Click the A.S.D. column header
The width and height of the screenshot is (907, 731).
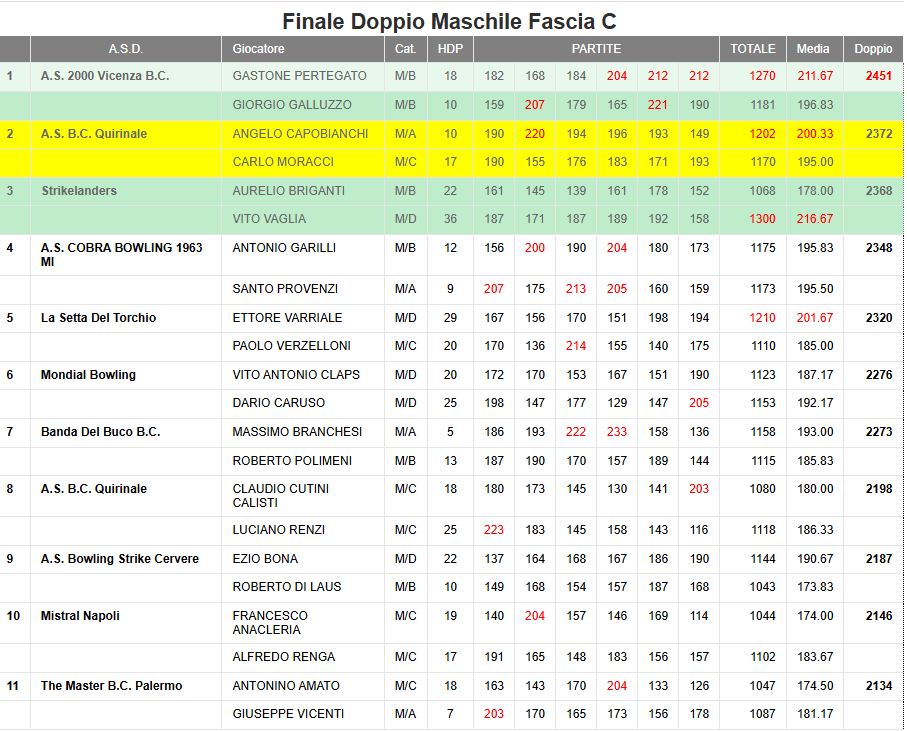point(125,48)
